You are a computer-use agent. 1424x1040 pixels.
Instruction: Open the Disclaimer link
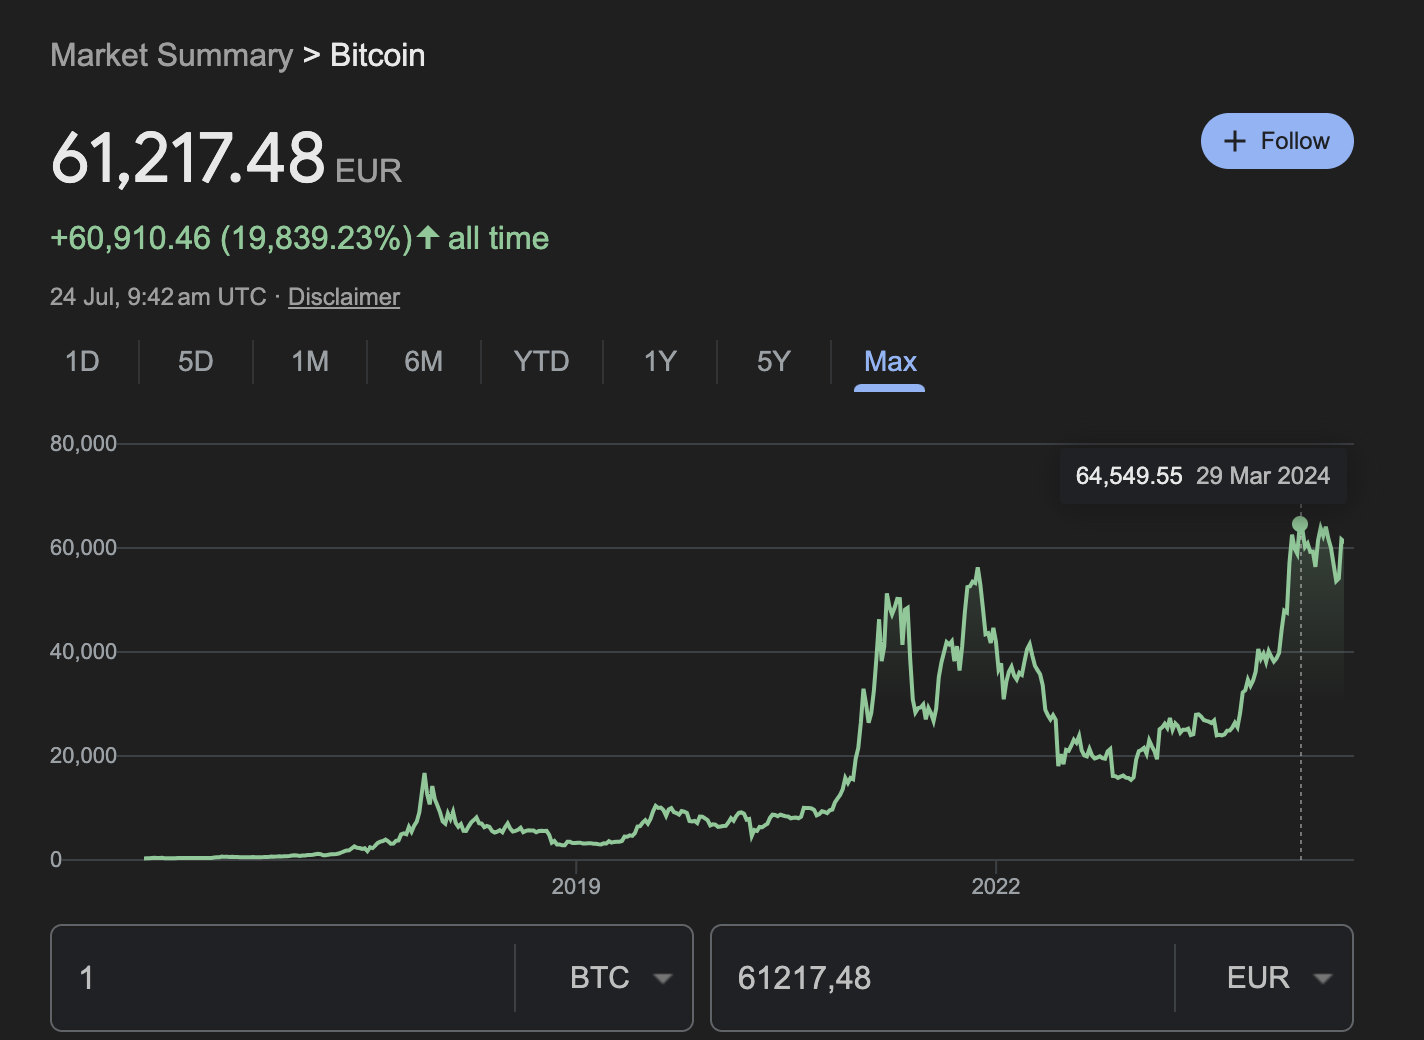pyautogui.click(x=344, y=297)
